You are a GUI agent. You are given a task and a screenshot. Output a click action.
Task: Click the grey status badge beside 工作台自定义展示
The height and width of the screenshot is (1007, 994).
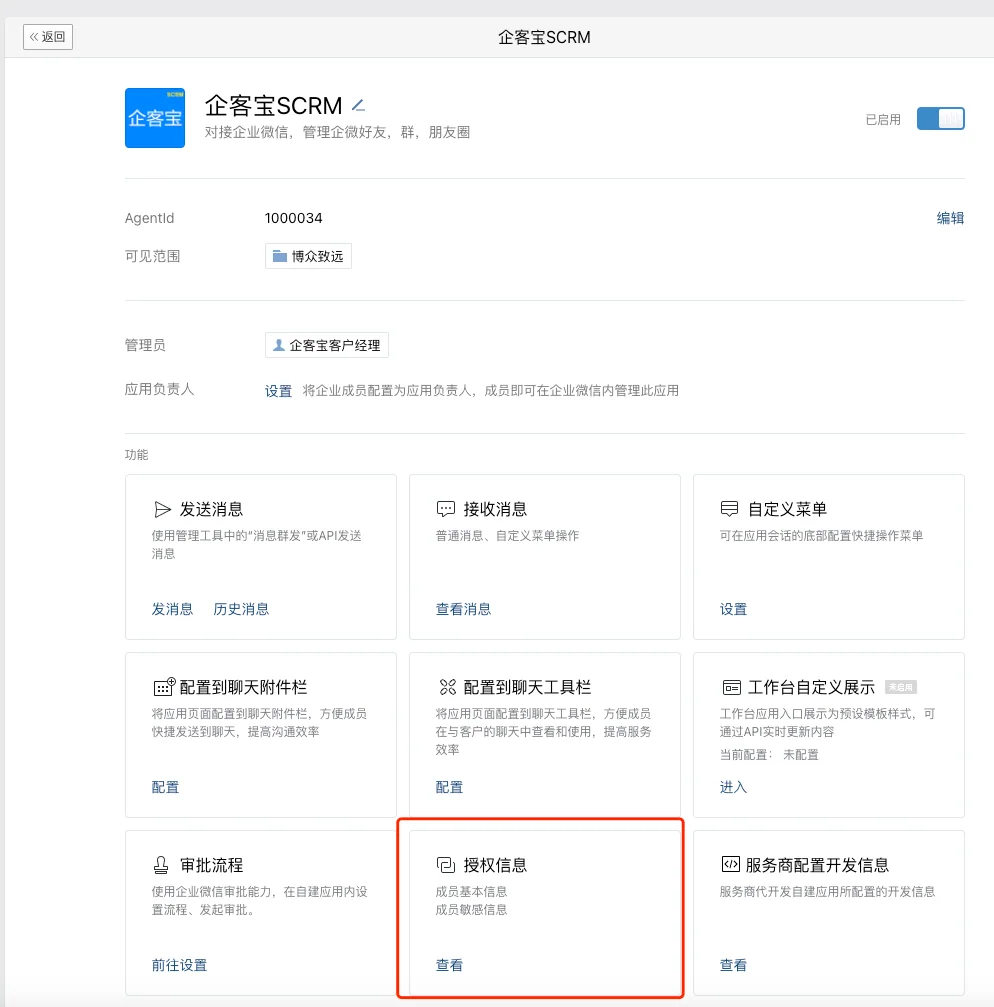point(900,687)
